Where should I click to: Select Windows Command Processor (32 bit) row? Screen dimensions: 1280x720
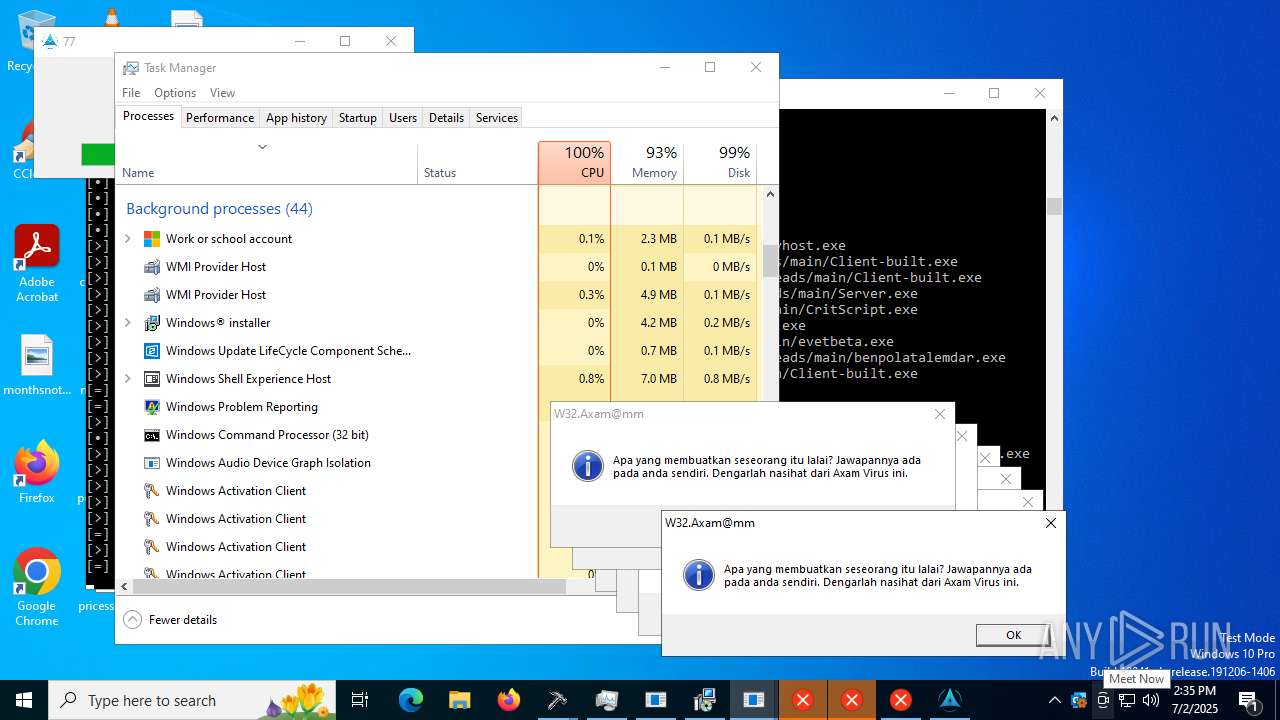(x=335, y=435)
